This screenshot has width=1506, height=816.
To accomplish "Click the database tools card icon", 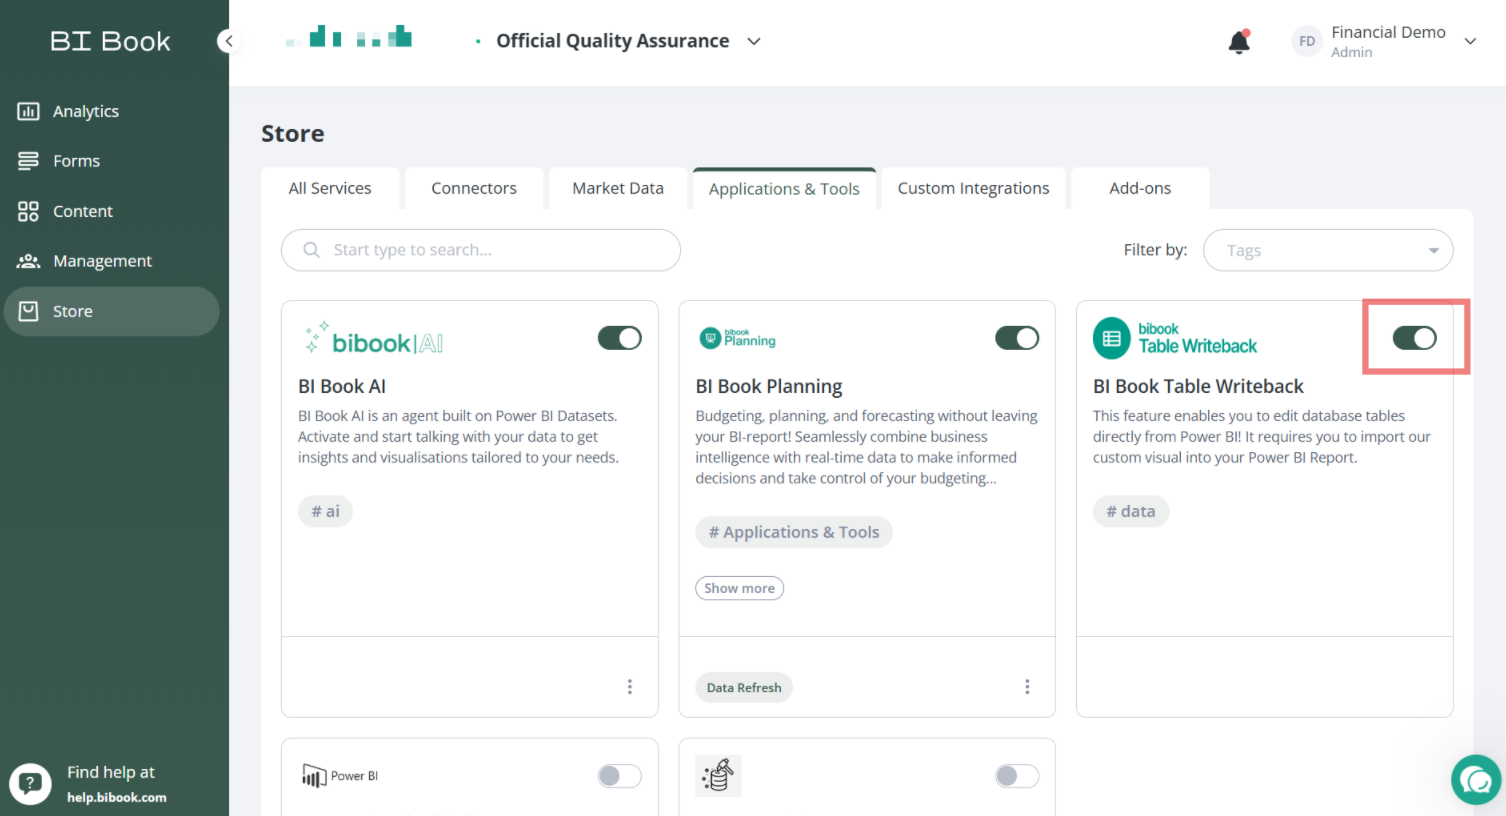I will tap(718, 775).
